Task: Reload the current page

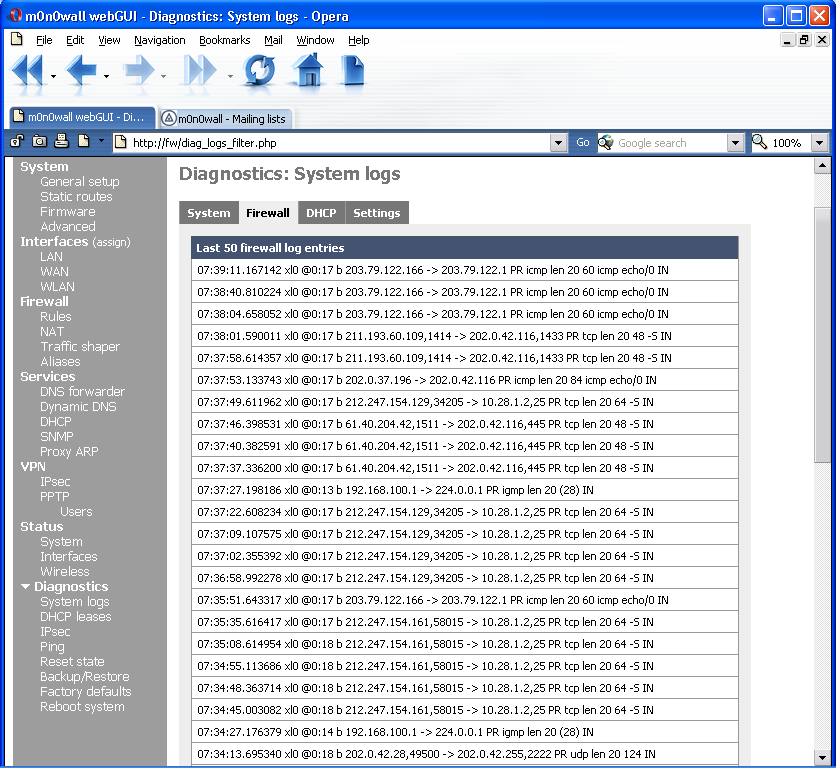Action: [x=259, y=71]
